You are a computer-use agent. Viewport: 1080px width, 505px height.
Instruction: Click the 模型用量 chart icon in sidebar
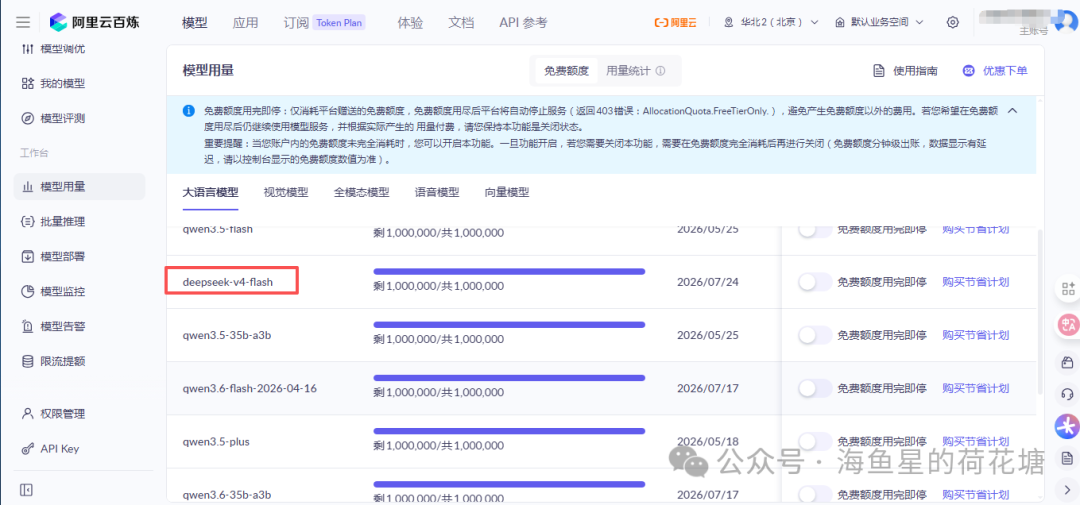(x=28, y=187)
